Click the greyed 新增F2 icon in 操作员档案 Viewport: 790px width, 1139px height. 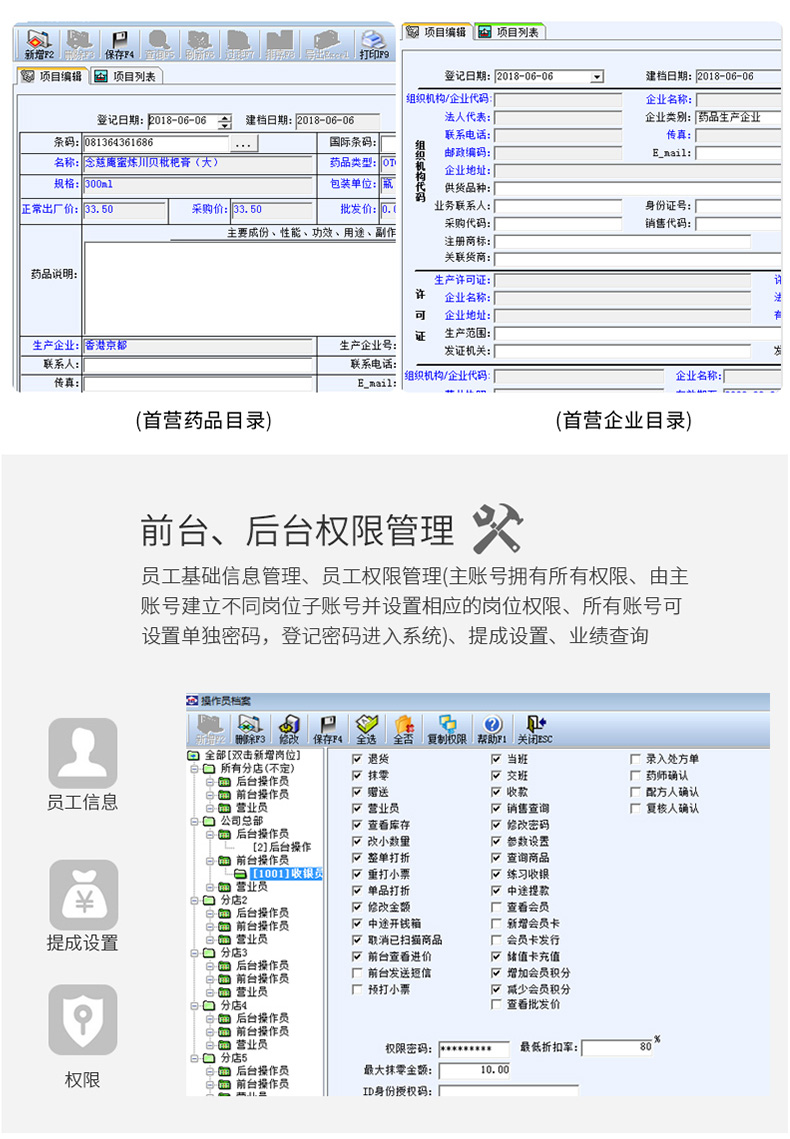pyautogui.click(x=210, y=729)
